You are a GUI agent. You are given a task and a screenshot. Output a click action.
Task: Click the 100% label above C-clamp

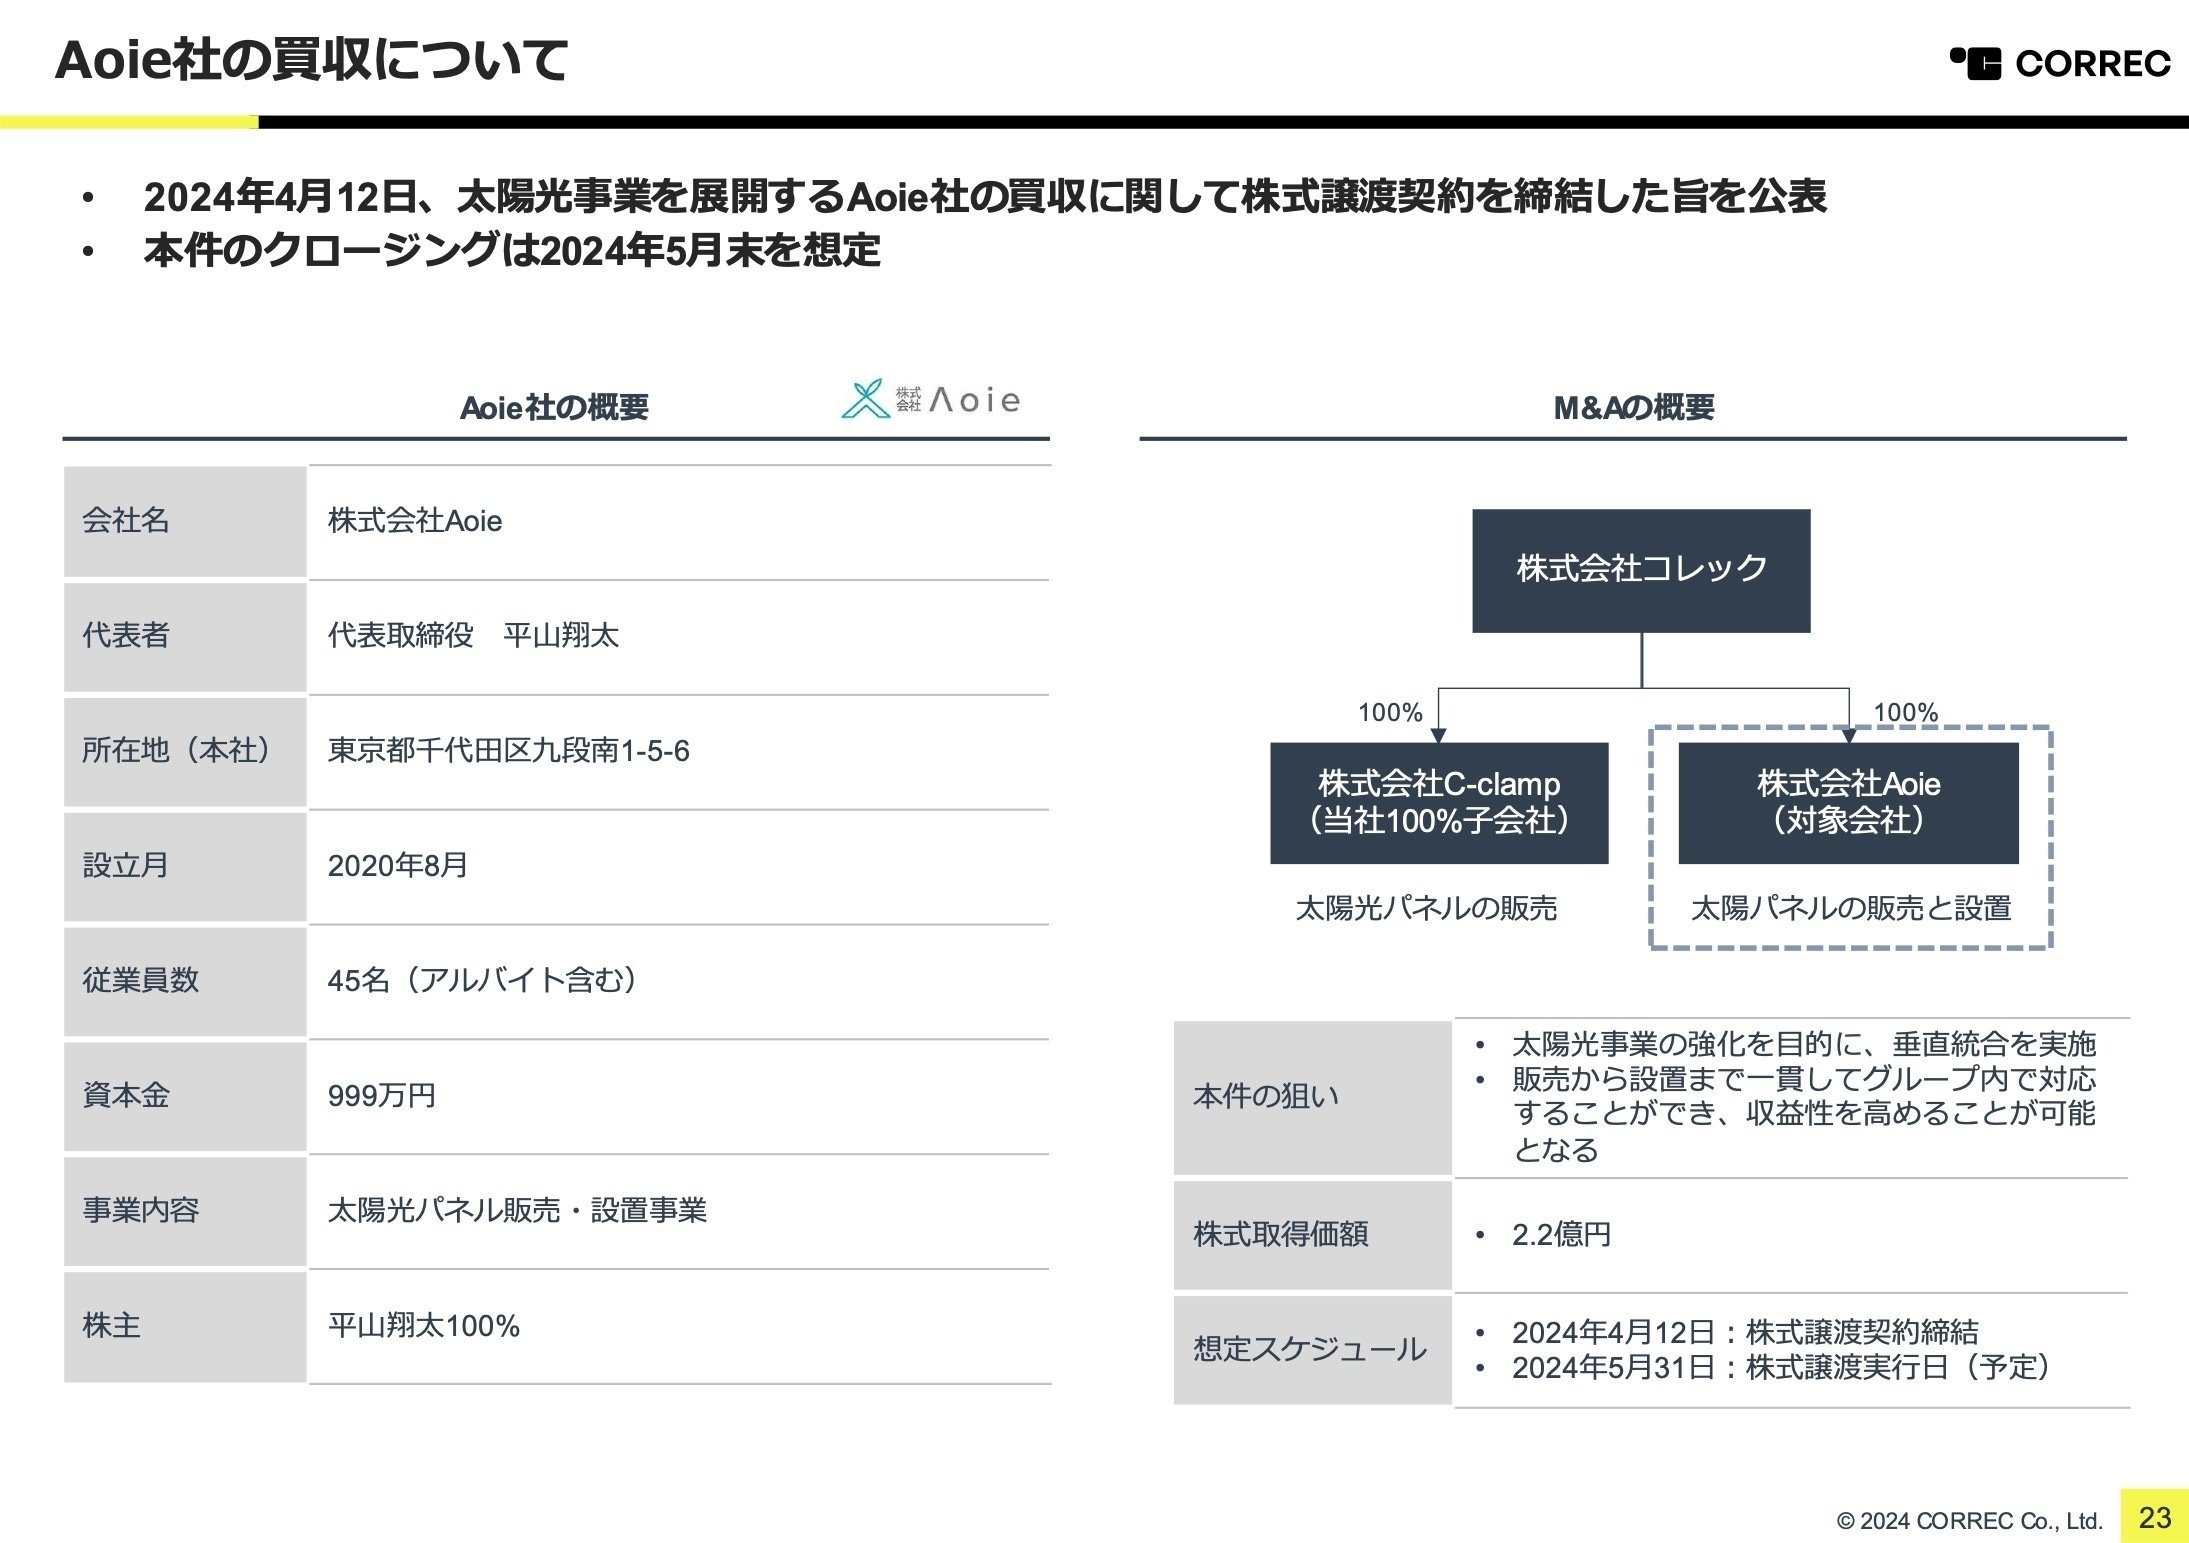pos(1390,713)
